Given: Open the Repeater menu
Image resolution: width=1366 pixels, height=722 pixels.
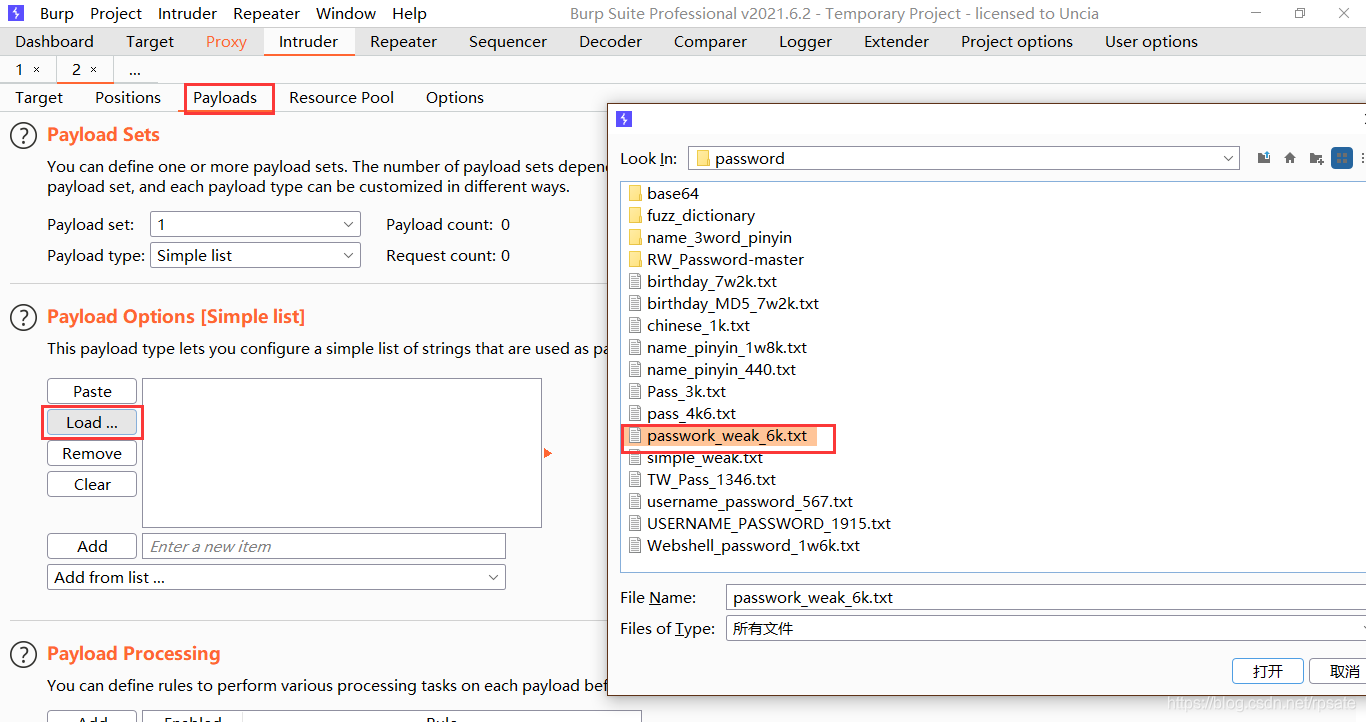Looking at the screenshot, I should click(267, 13).
